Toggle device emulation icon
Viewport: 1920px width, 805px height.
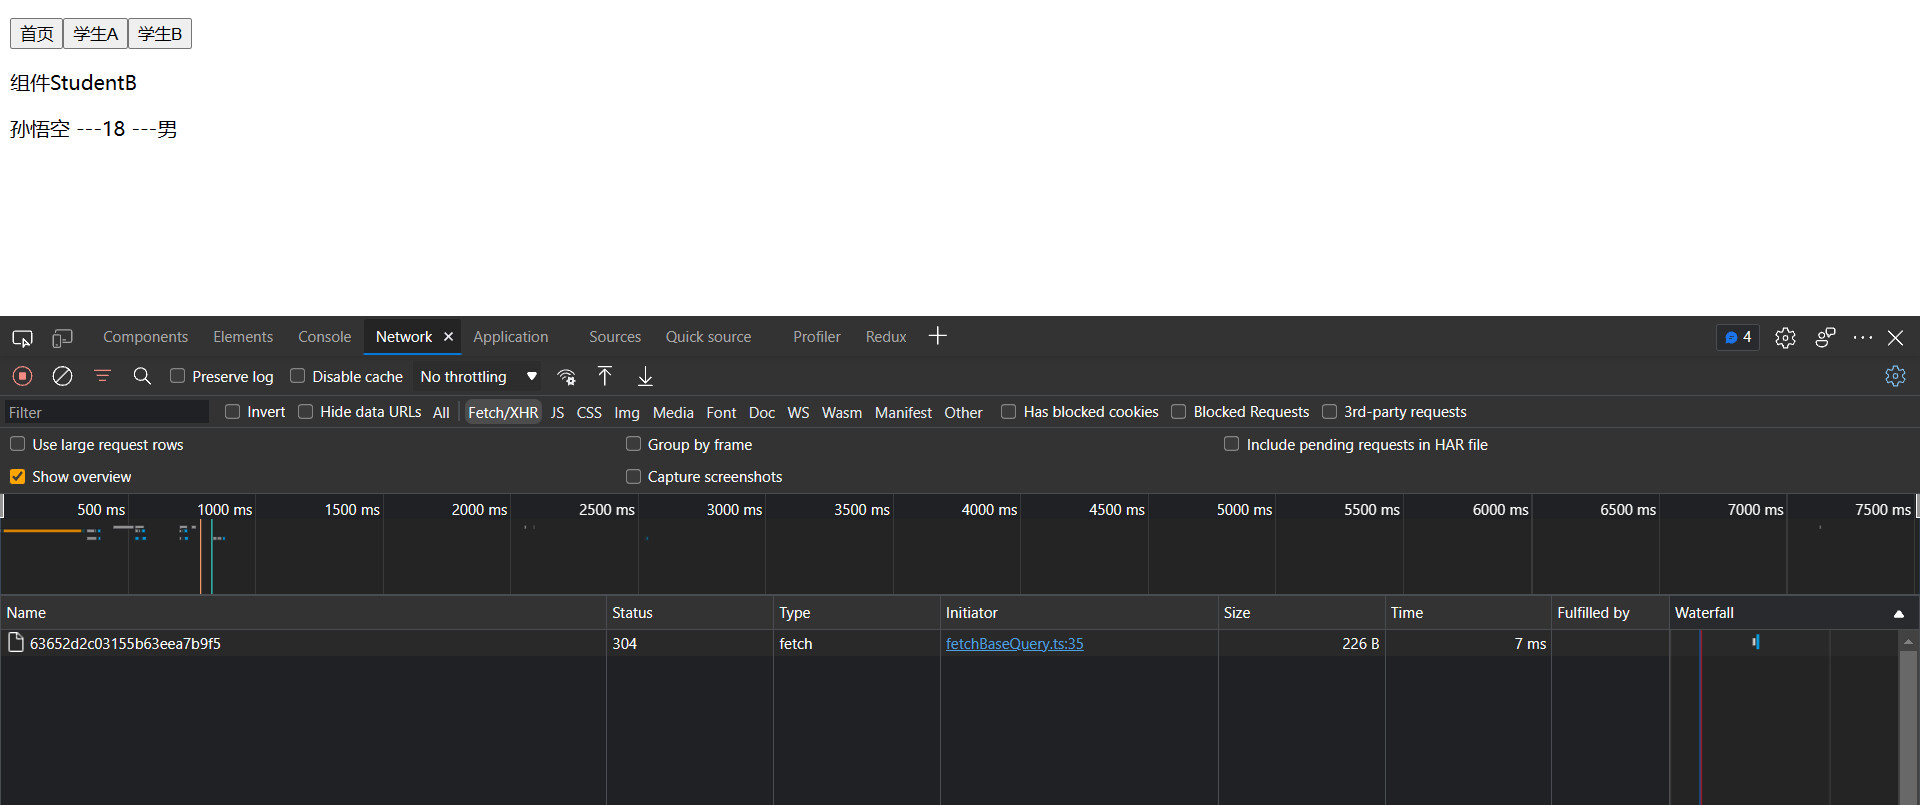point(62,338)
